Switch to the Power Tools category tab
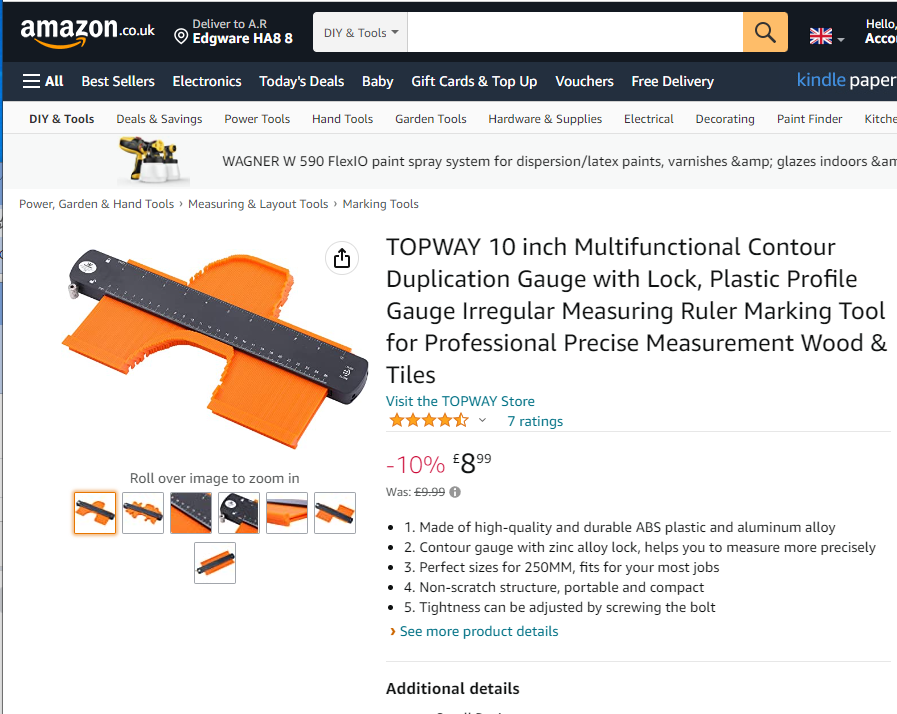 point(257,118)
